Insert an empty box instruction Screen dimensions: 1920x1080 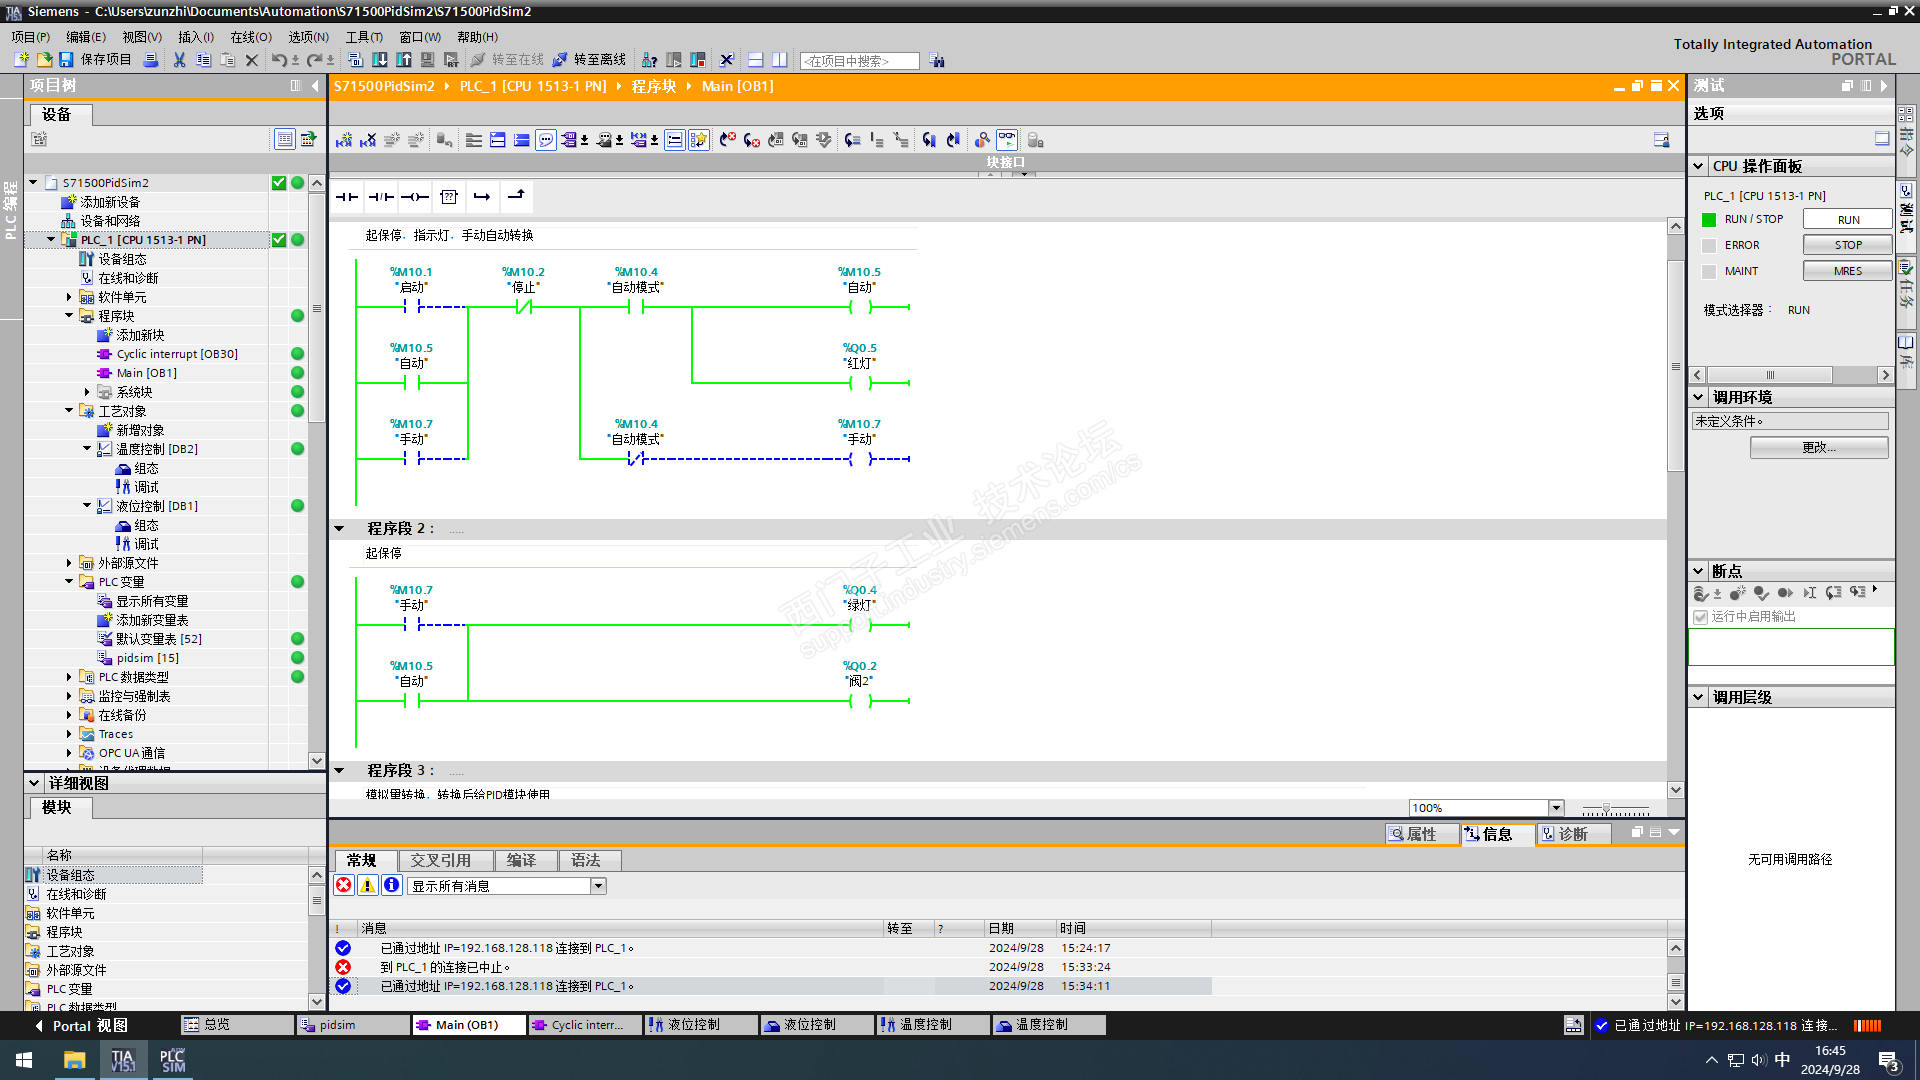[x=449, y=197]
